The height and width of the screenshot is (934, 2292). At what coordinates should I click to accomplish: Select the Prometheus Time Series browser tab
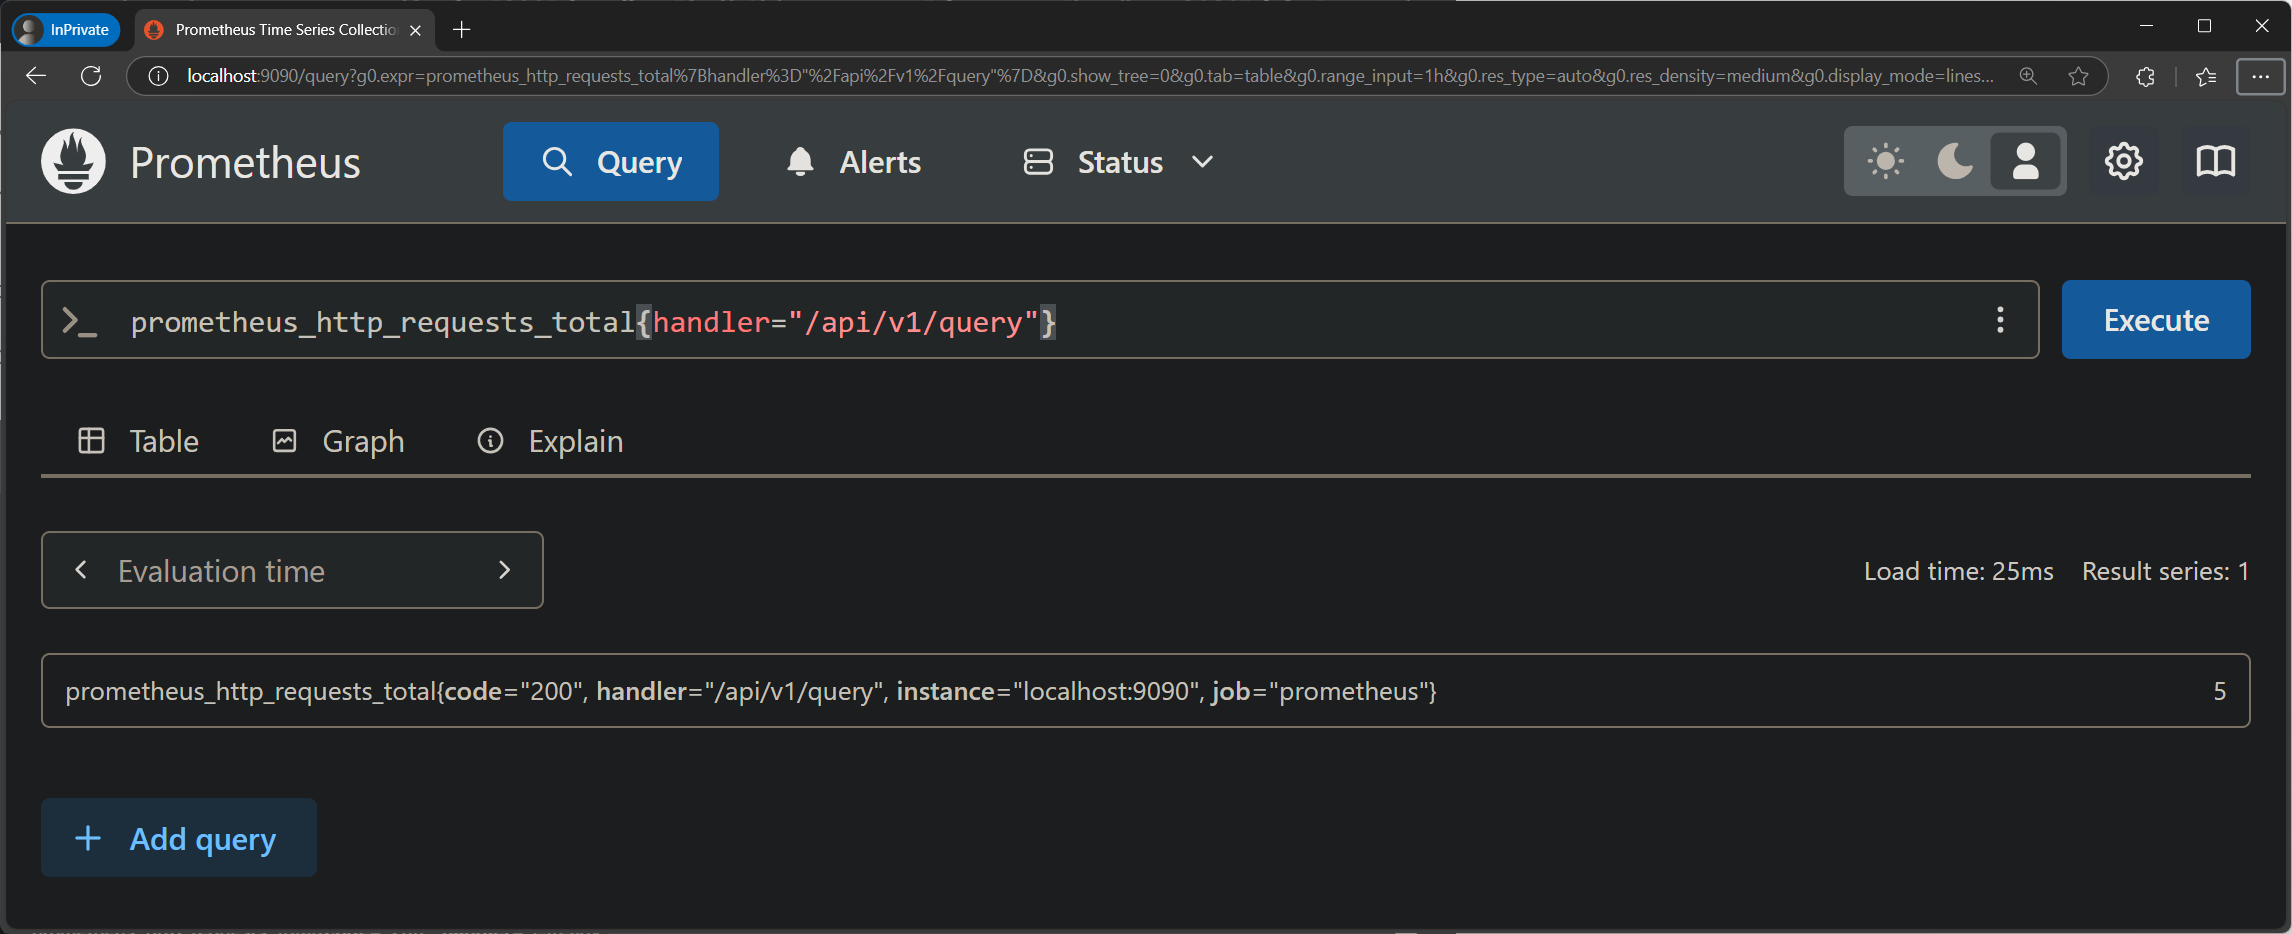click(285, 30)
